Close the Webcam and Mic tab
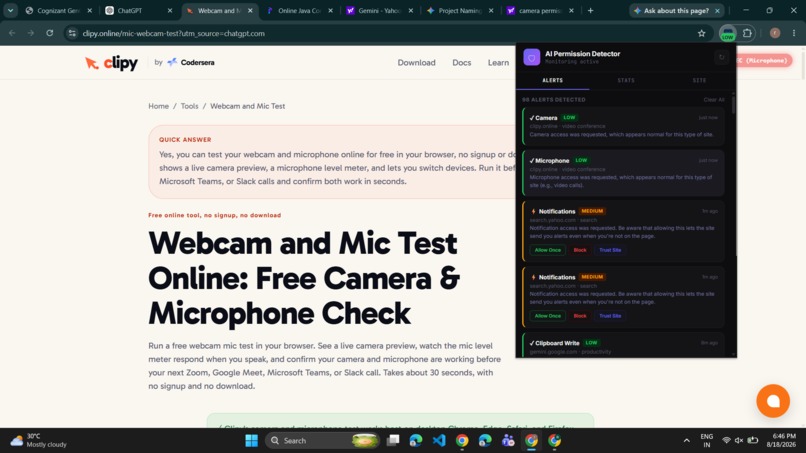806x453 pixels. (250, 10)
